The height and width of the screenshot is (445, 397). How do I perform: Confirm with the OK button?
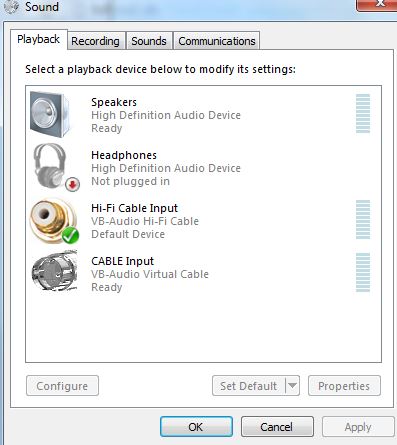point(196,427)
